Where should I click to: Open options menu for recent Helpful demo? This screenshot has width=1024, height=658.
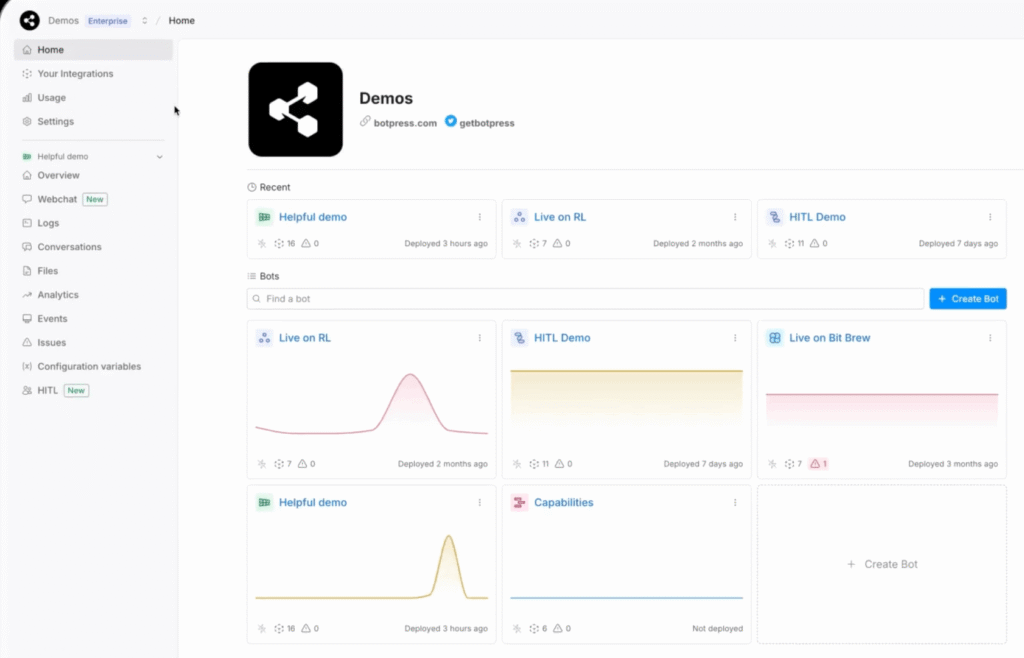[x=479, y=217]
